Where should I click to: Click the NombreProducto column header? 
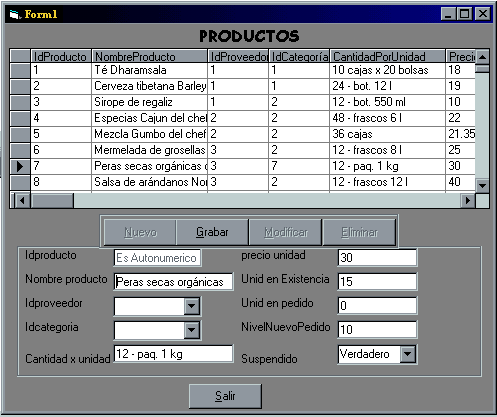click(150, 57)
